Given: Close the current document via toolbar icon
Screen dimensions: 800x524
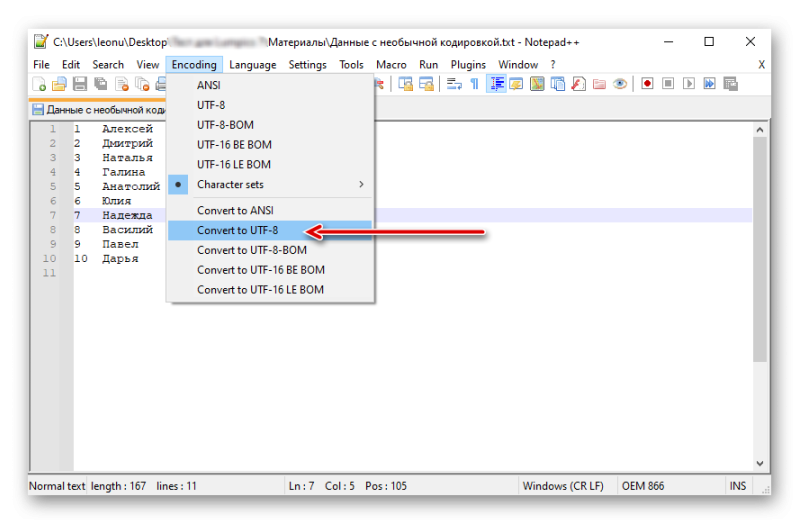Looking at the screenshot, I should click(x=122, y=84).
